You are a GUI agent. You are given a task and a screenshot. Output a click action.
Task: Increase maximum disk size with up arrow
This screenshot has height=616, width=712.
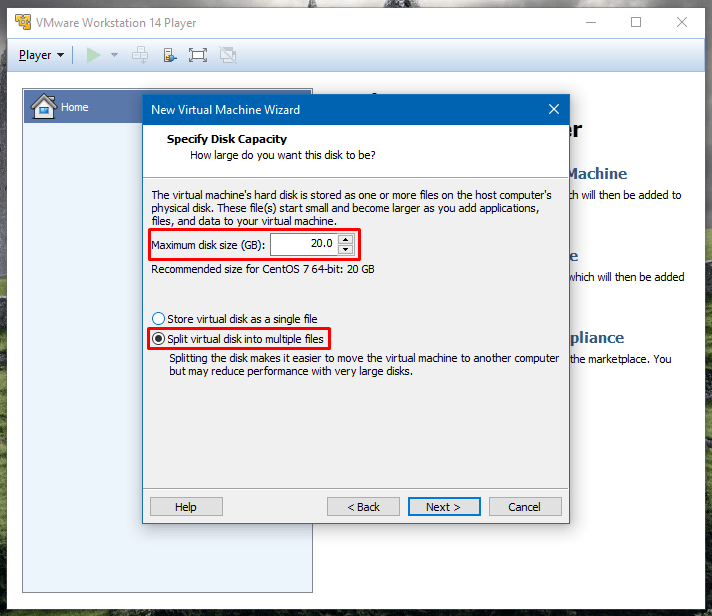[346, 239]
